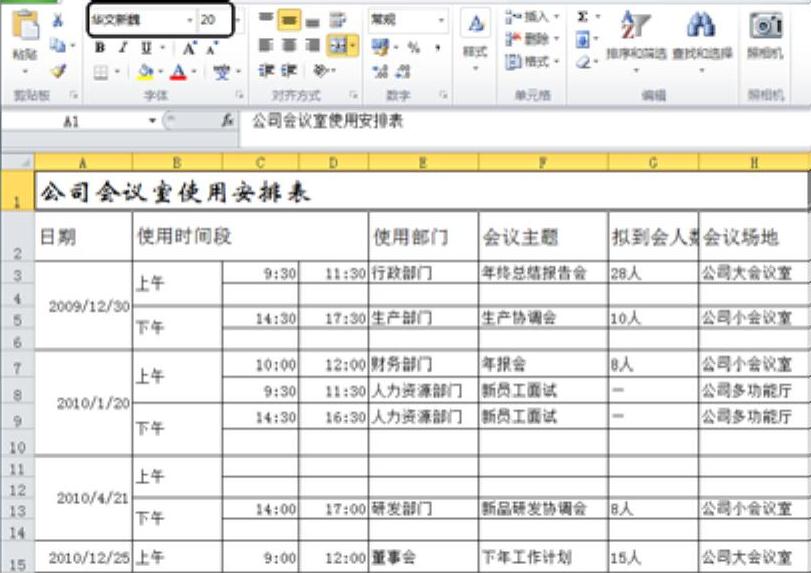The height and width of the screenshot is (573, 811).
Task: Click the text Orientation icon
Action: click(321, 71)
